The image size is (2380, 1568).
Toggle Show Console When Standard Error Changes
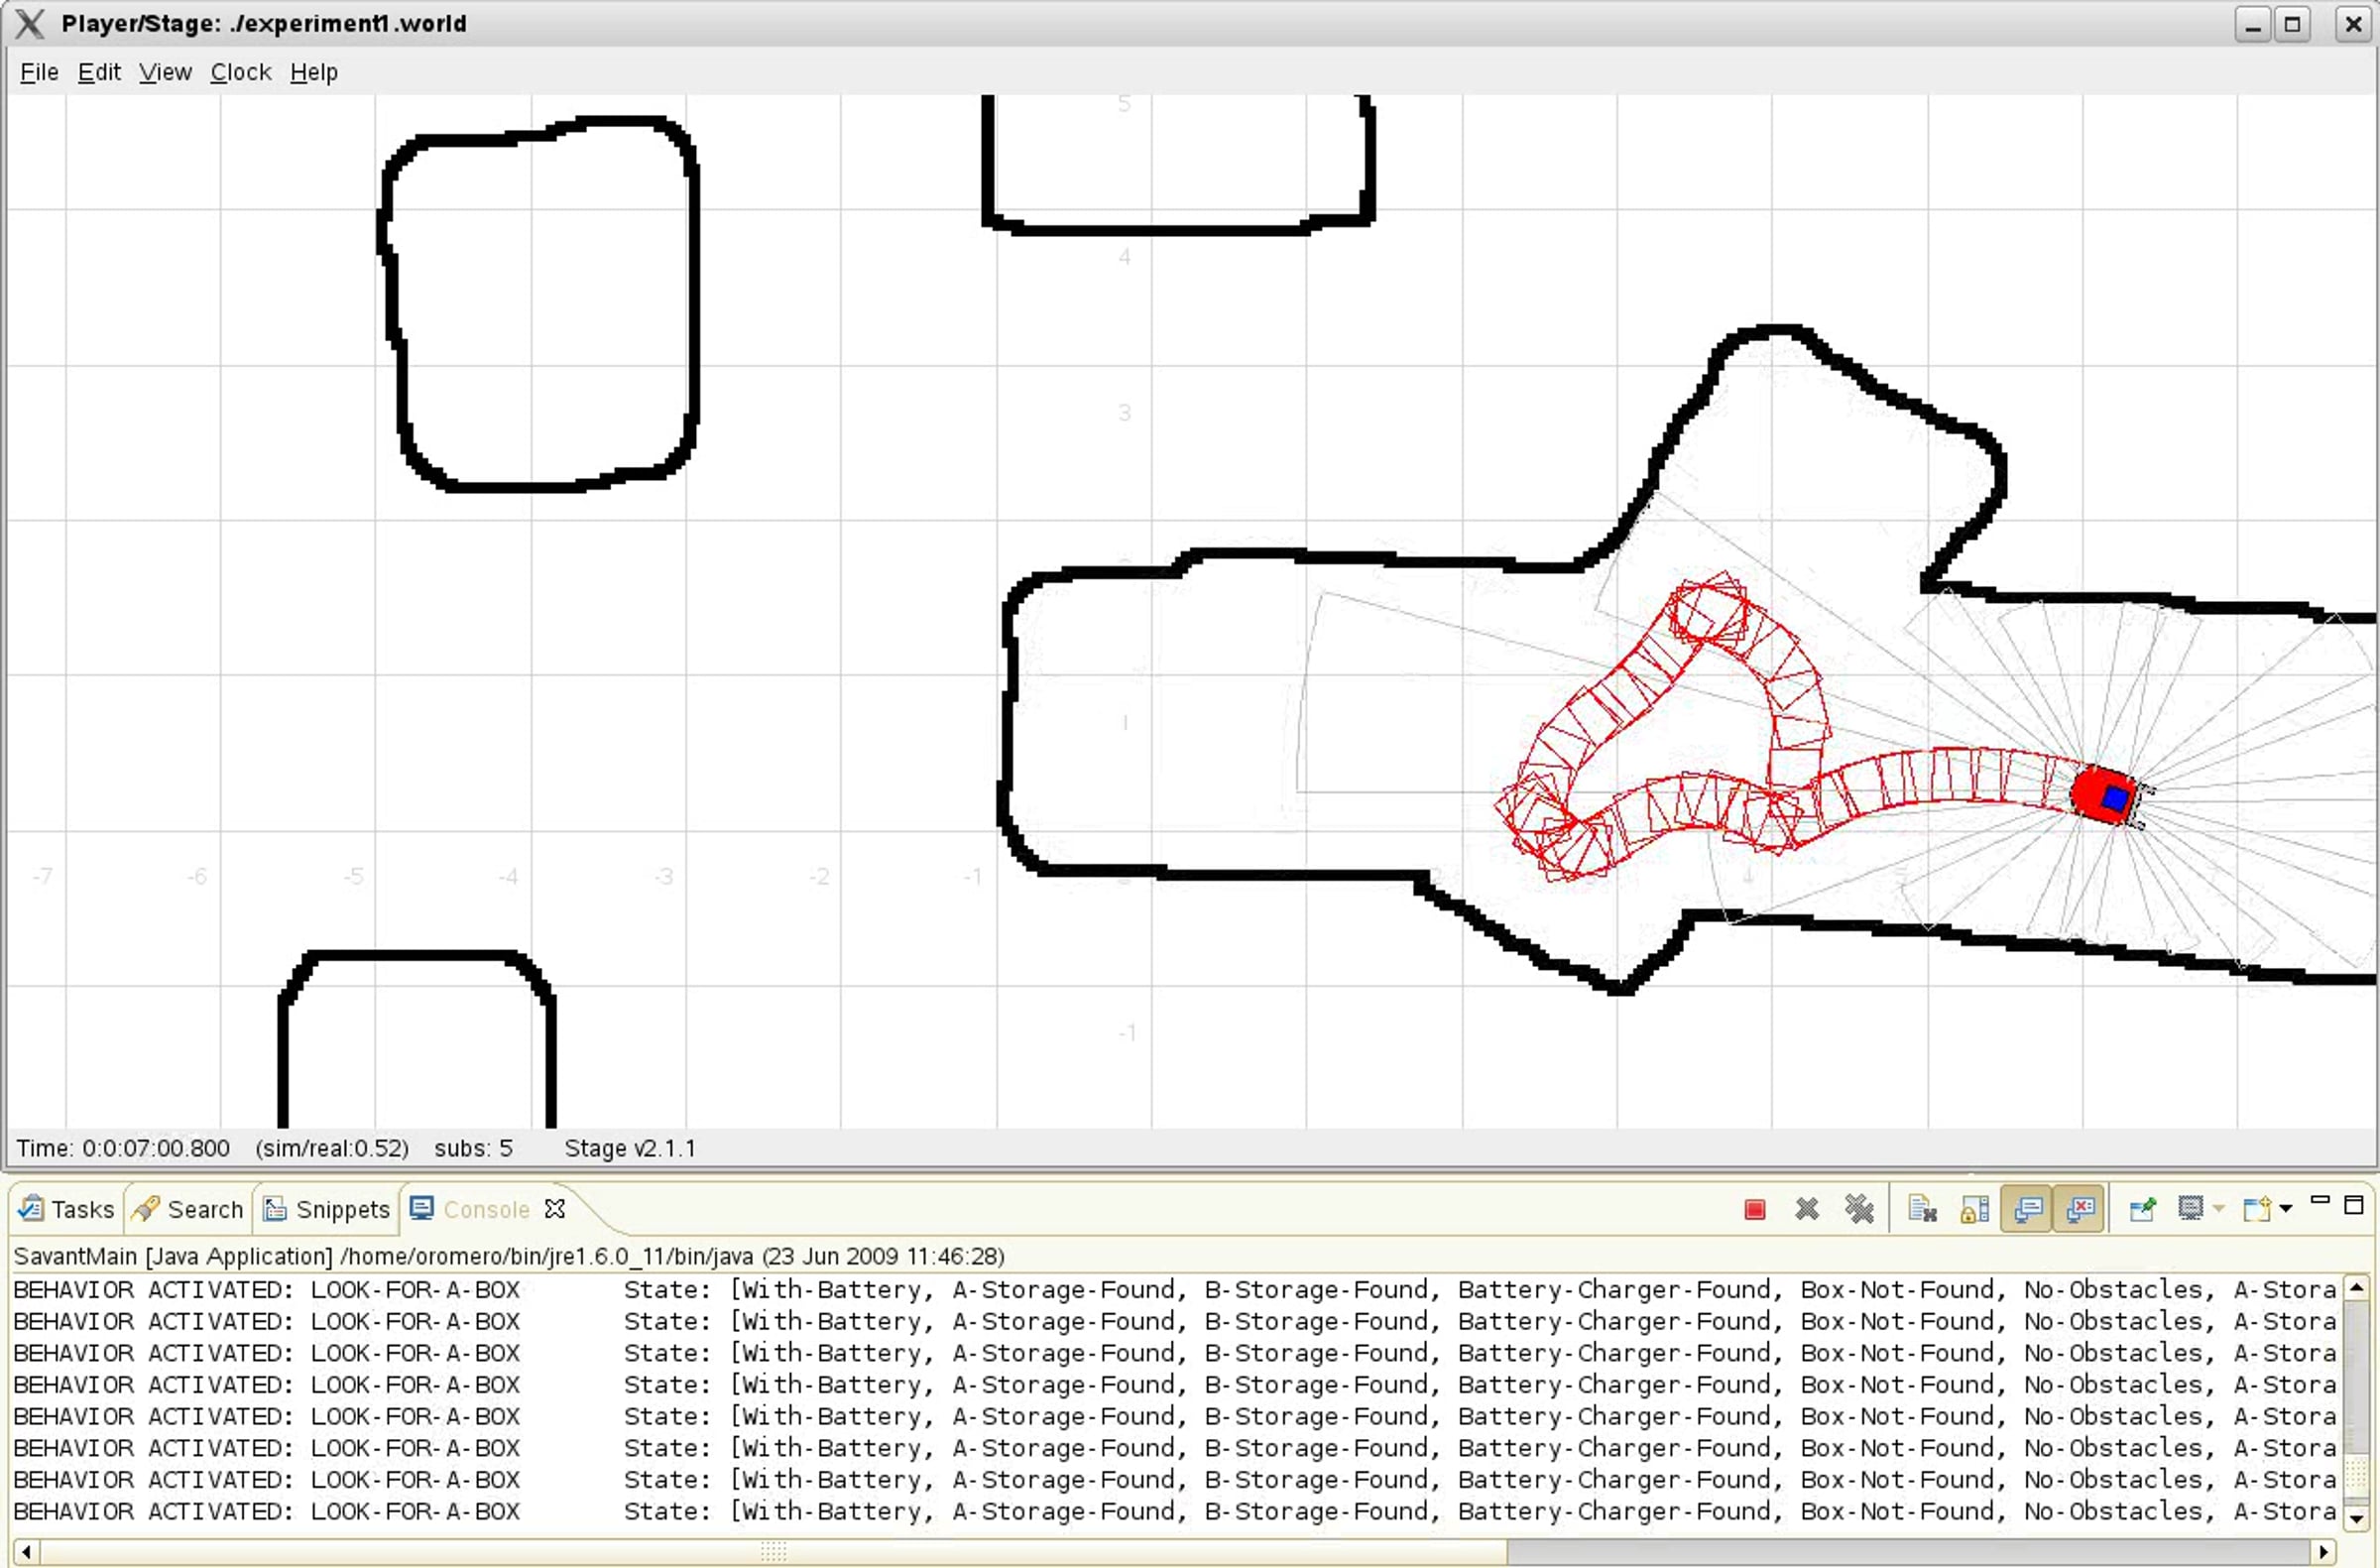pyautogui.click(x=2080, y=1210)
